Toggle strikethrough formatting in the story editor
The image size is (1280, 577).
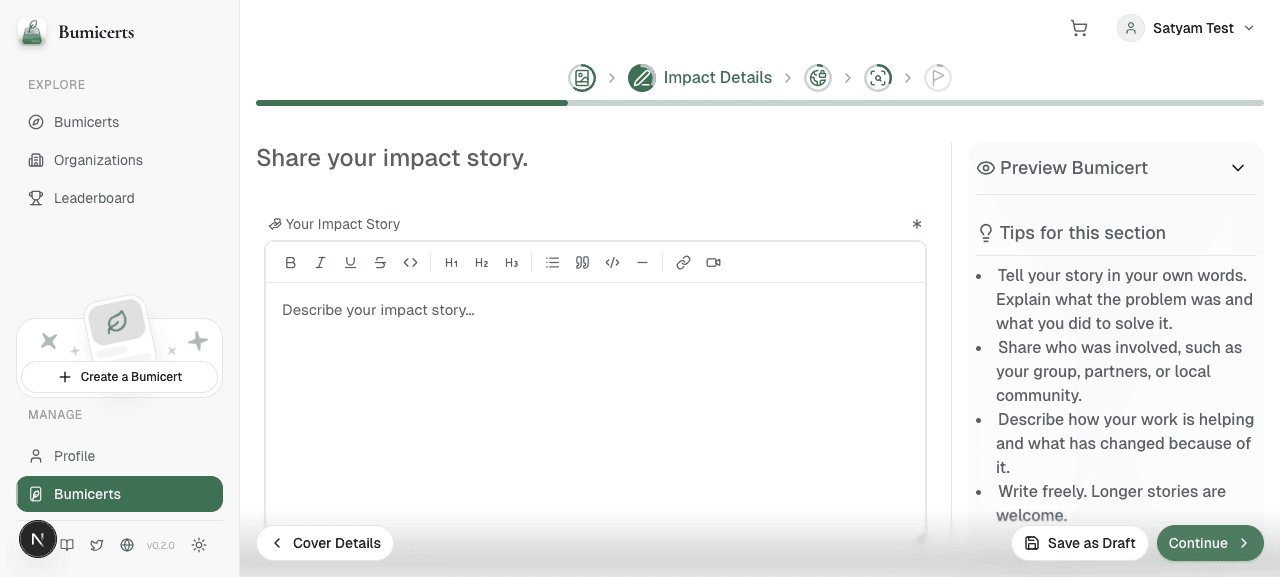pos(381,263)
